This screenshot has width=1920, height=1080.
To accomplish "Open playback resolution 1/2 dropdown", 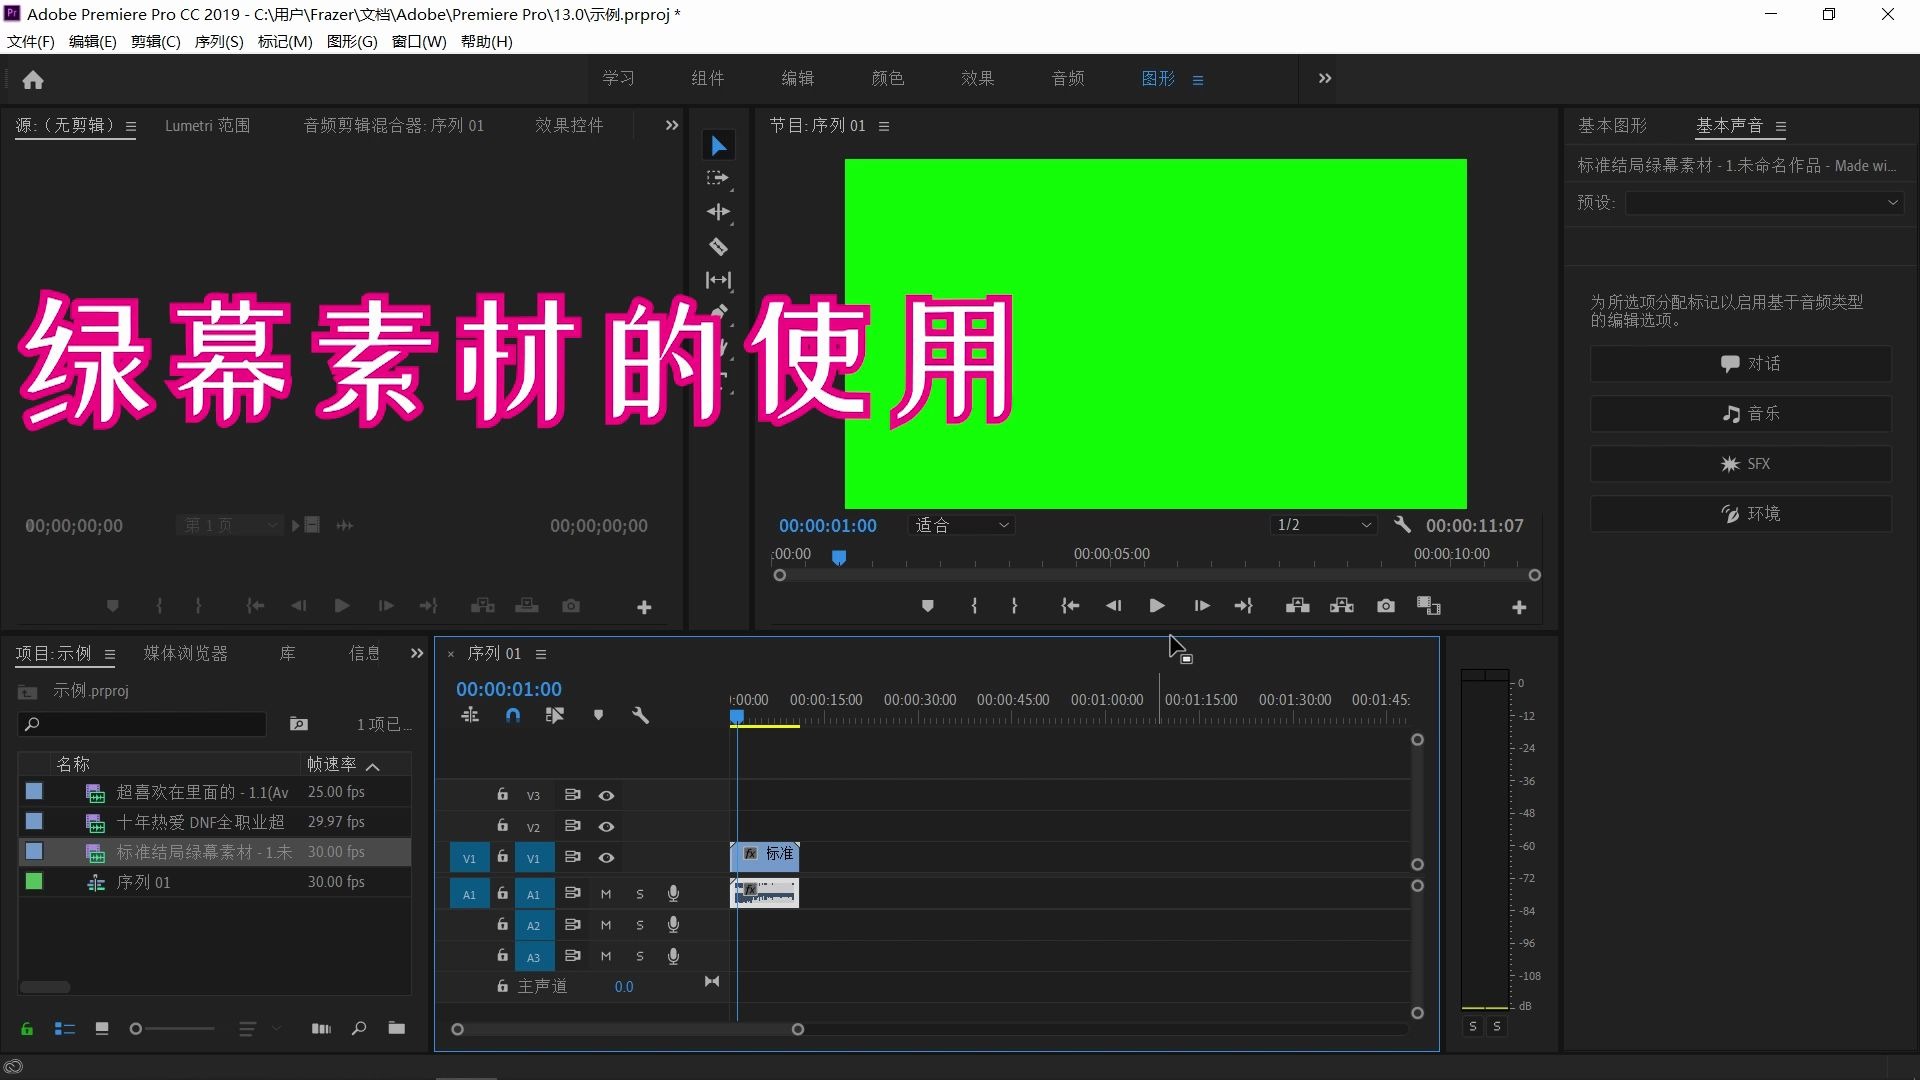I will click(x=1323, y=525).
